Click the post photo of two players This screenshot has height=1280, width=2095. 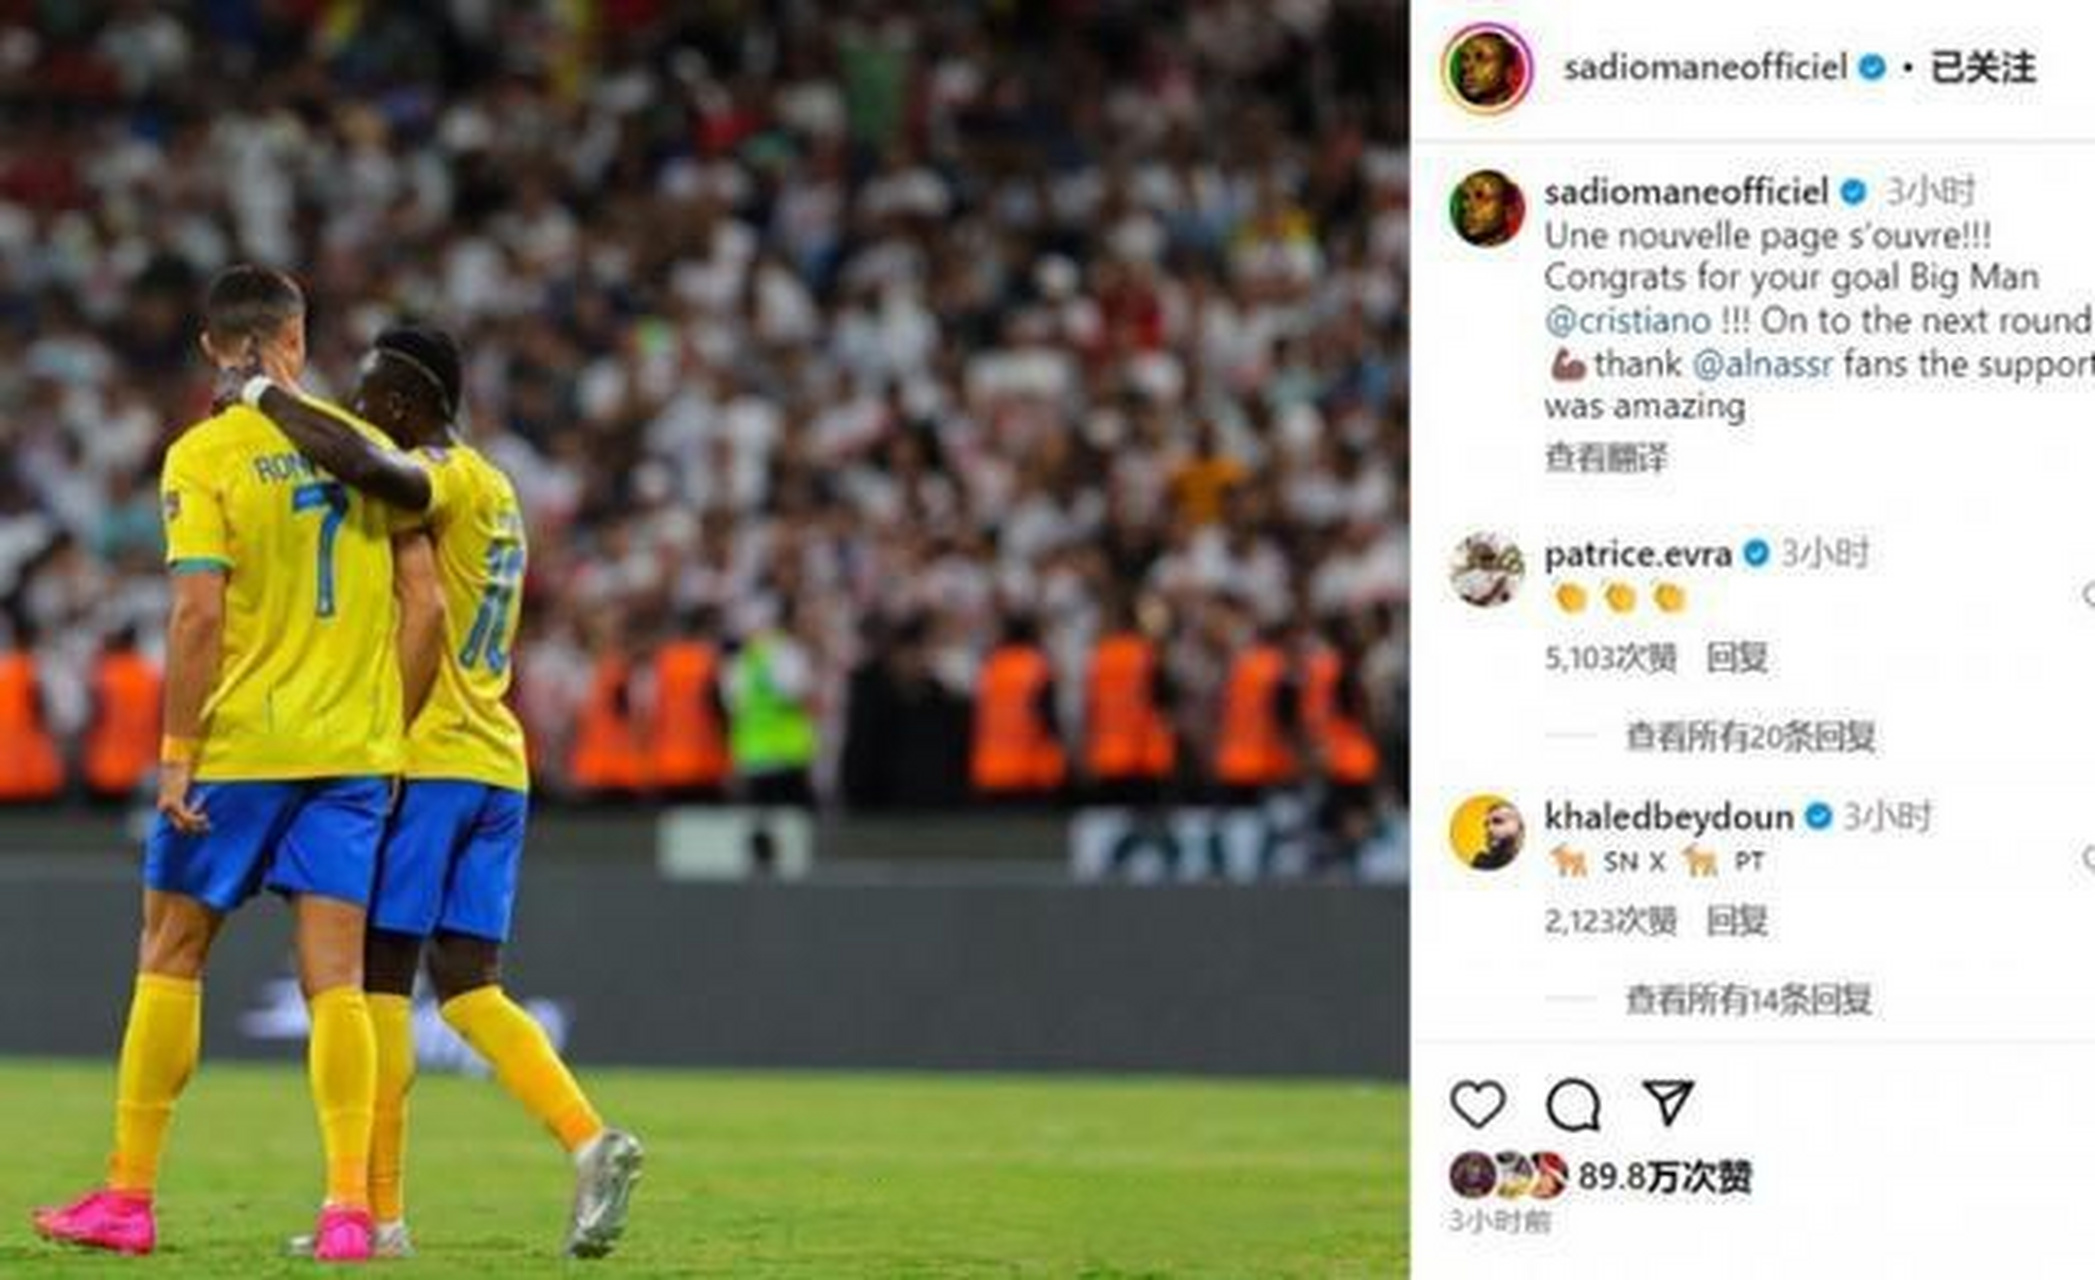pyautogui.click(x=704, y=640)
